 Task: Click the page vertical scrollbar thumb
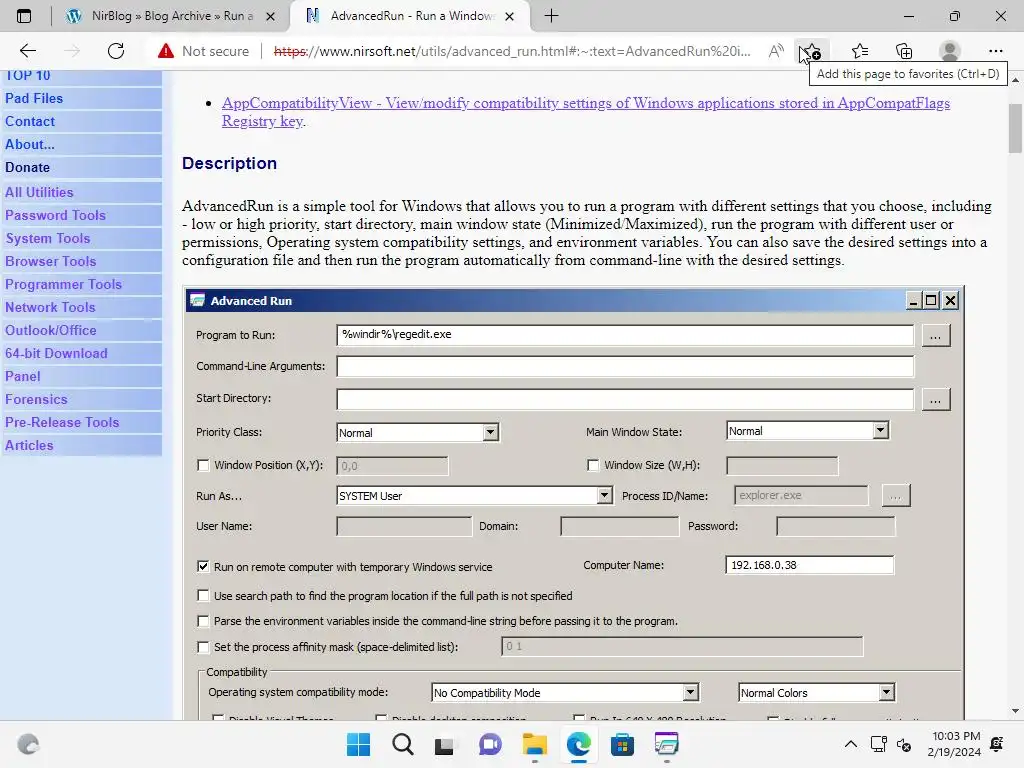coord(1015,128)
